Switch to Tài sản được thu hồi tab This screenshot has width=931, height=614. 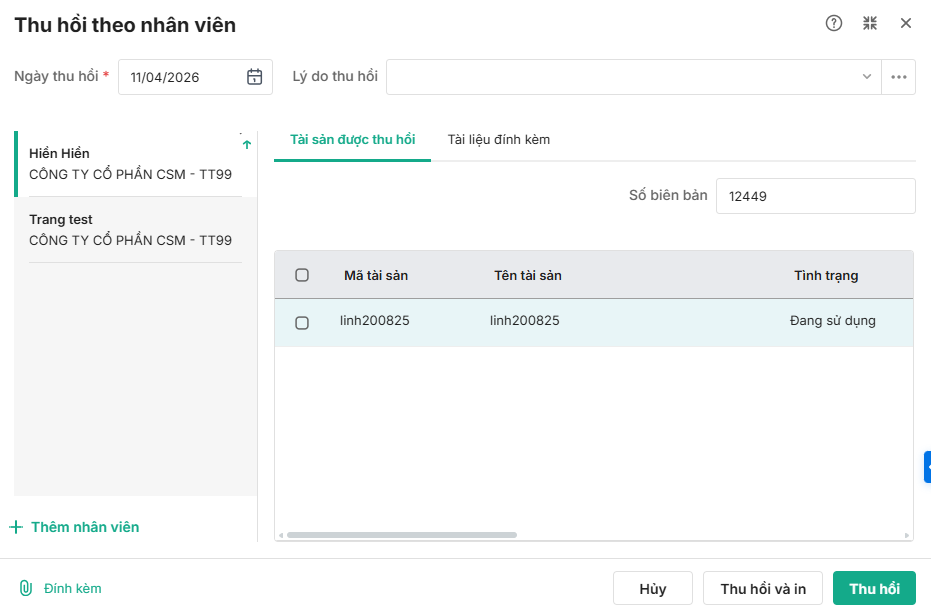(x=352, y=140)
